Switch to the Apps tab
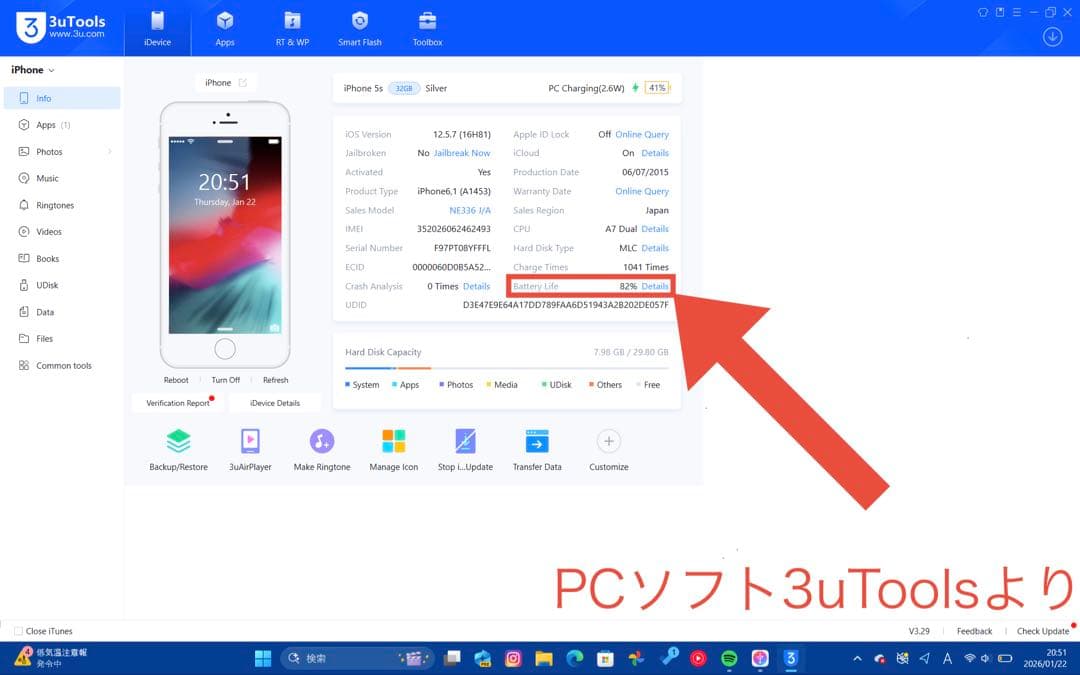1080x675 pixels. 225,28
